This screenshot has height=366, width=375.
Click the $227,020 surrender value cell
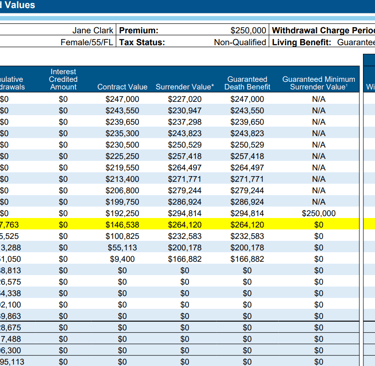click(185, 99)
